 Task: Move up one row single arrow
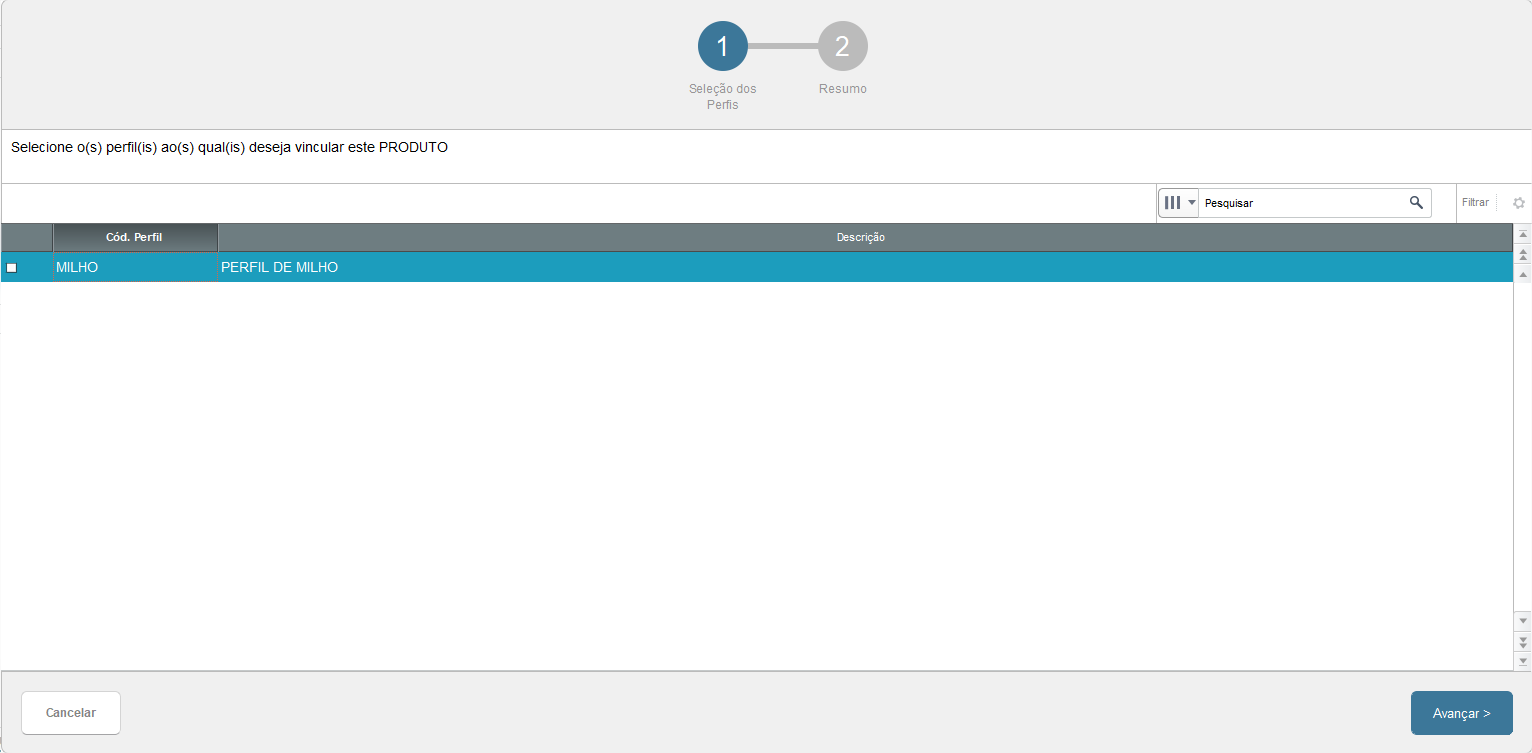pos(1523,274)
